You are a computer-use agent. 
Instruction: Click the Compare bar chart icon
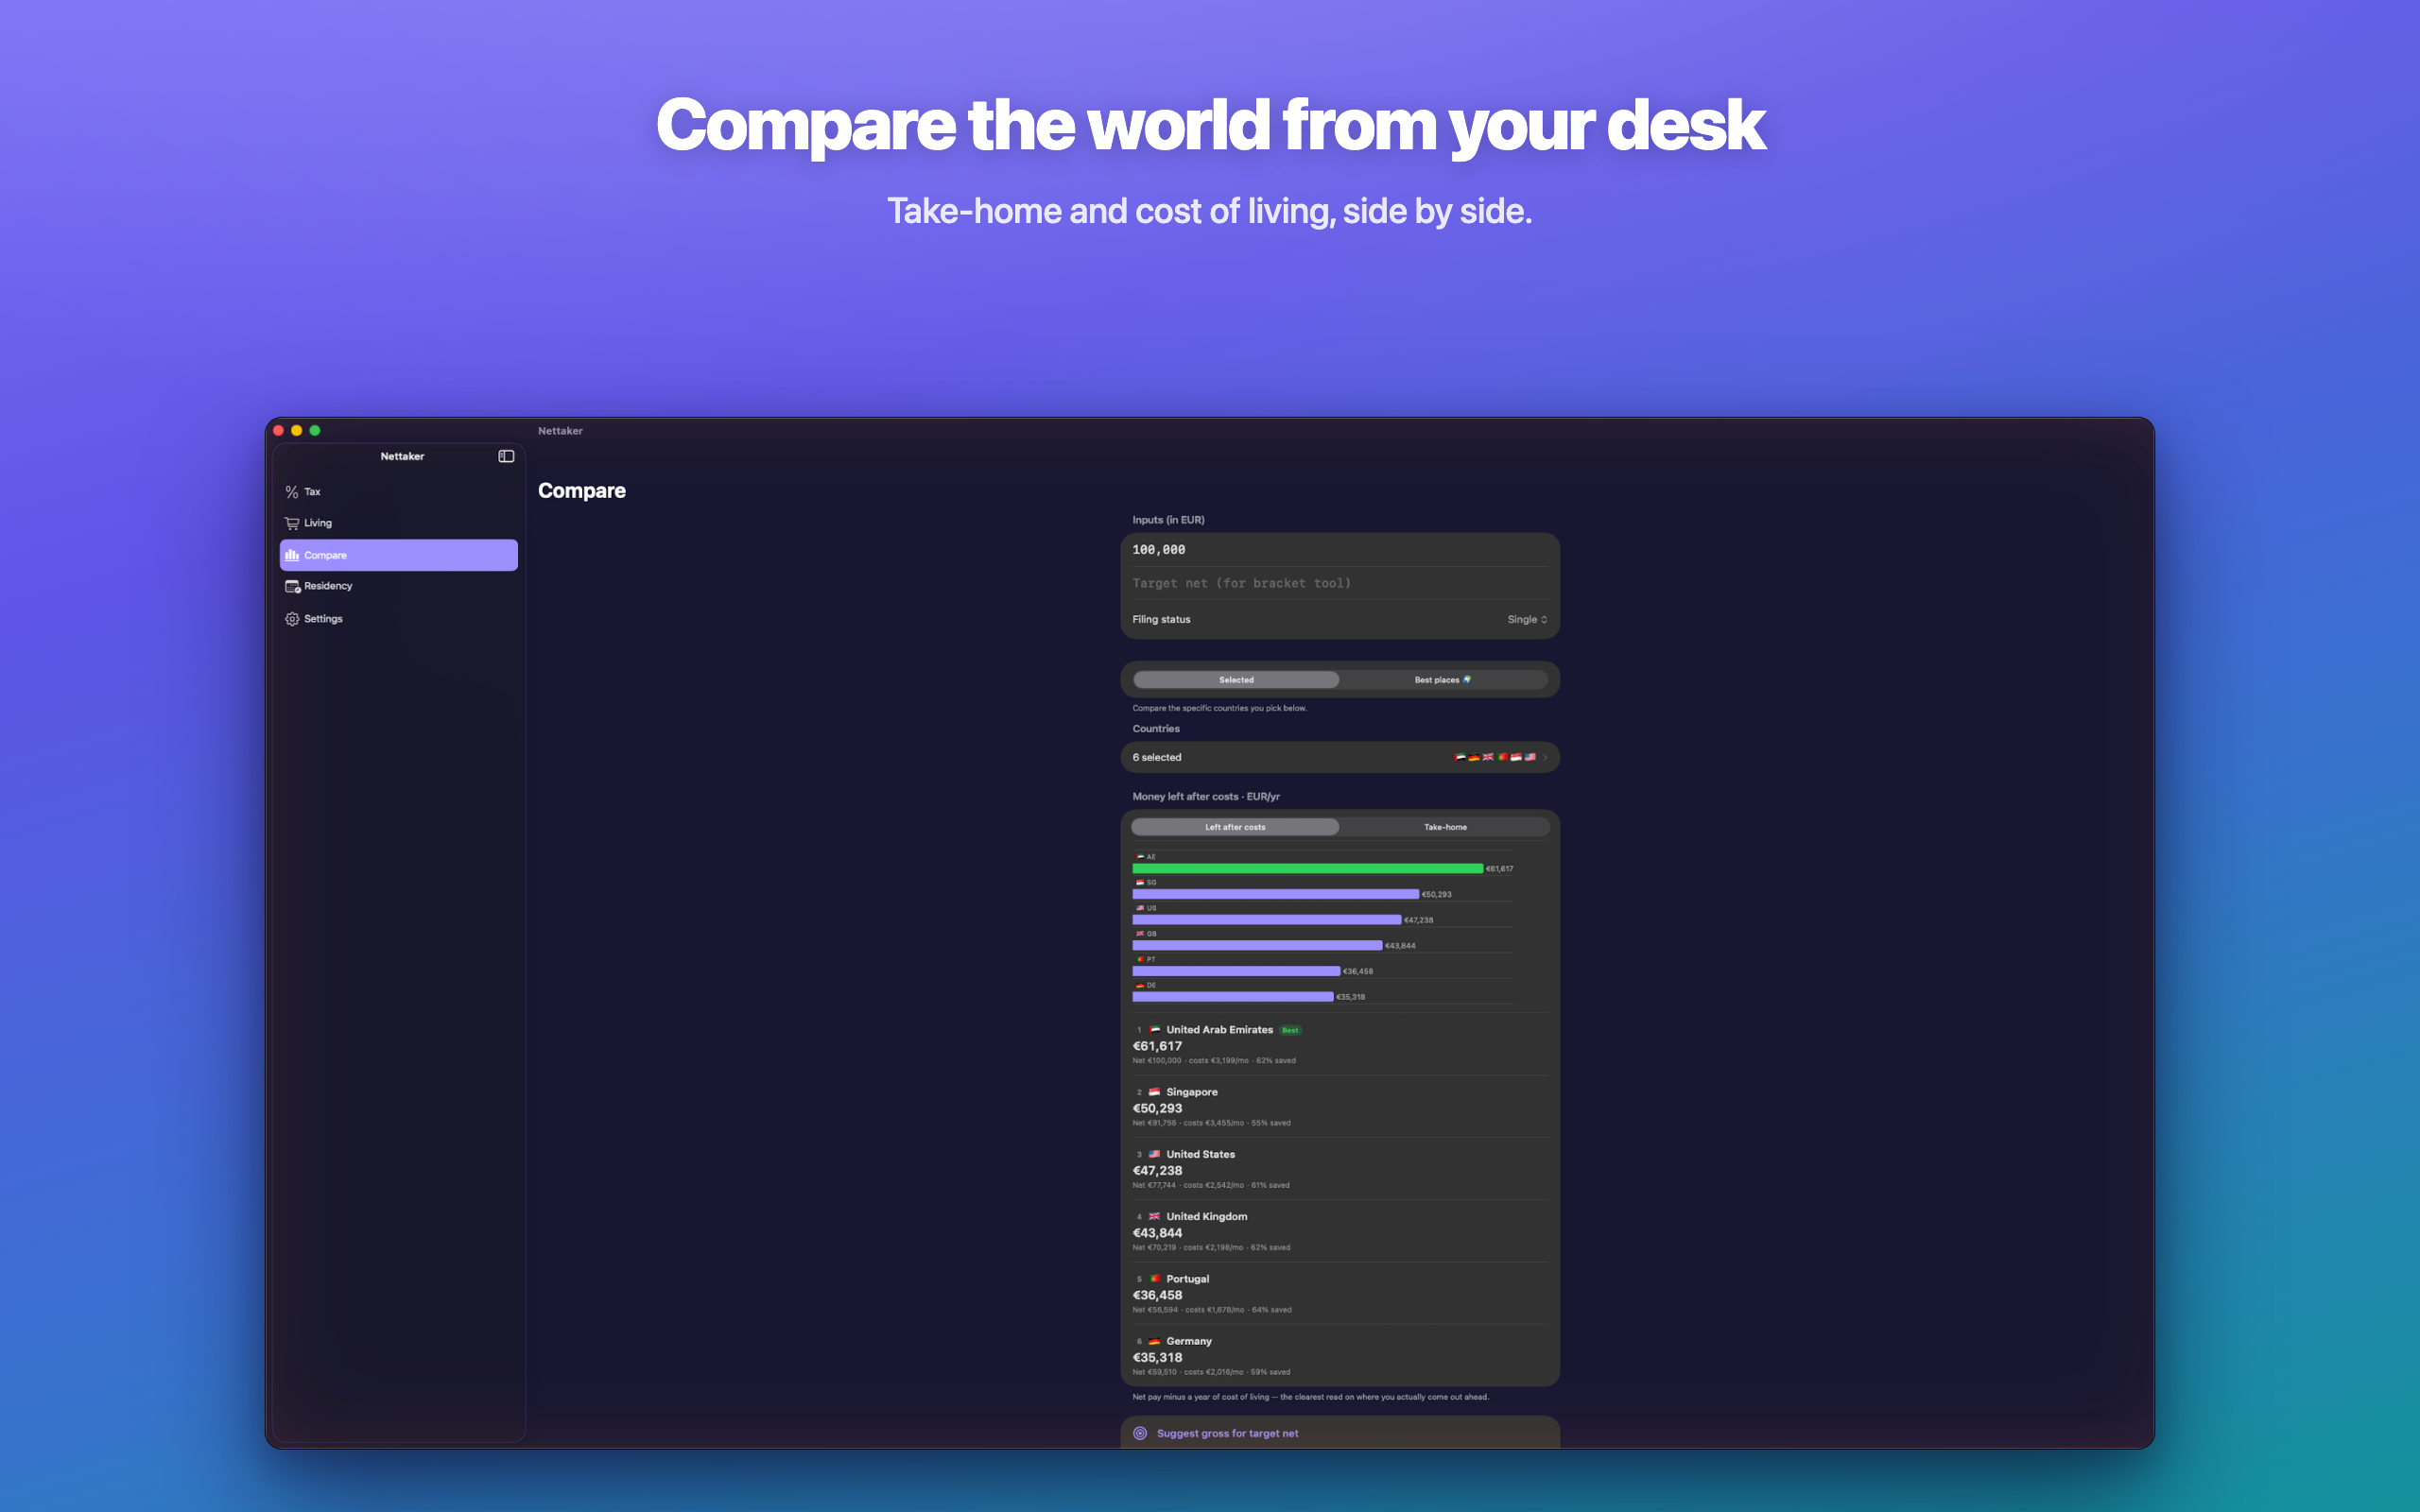(292, 555)
